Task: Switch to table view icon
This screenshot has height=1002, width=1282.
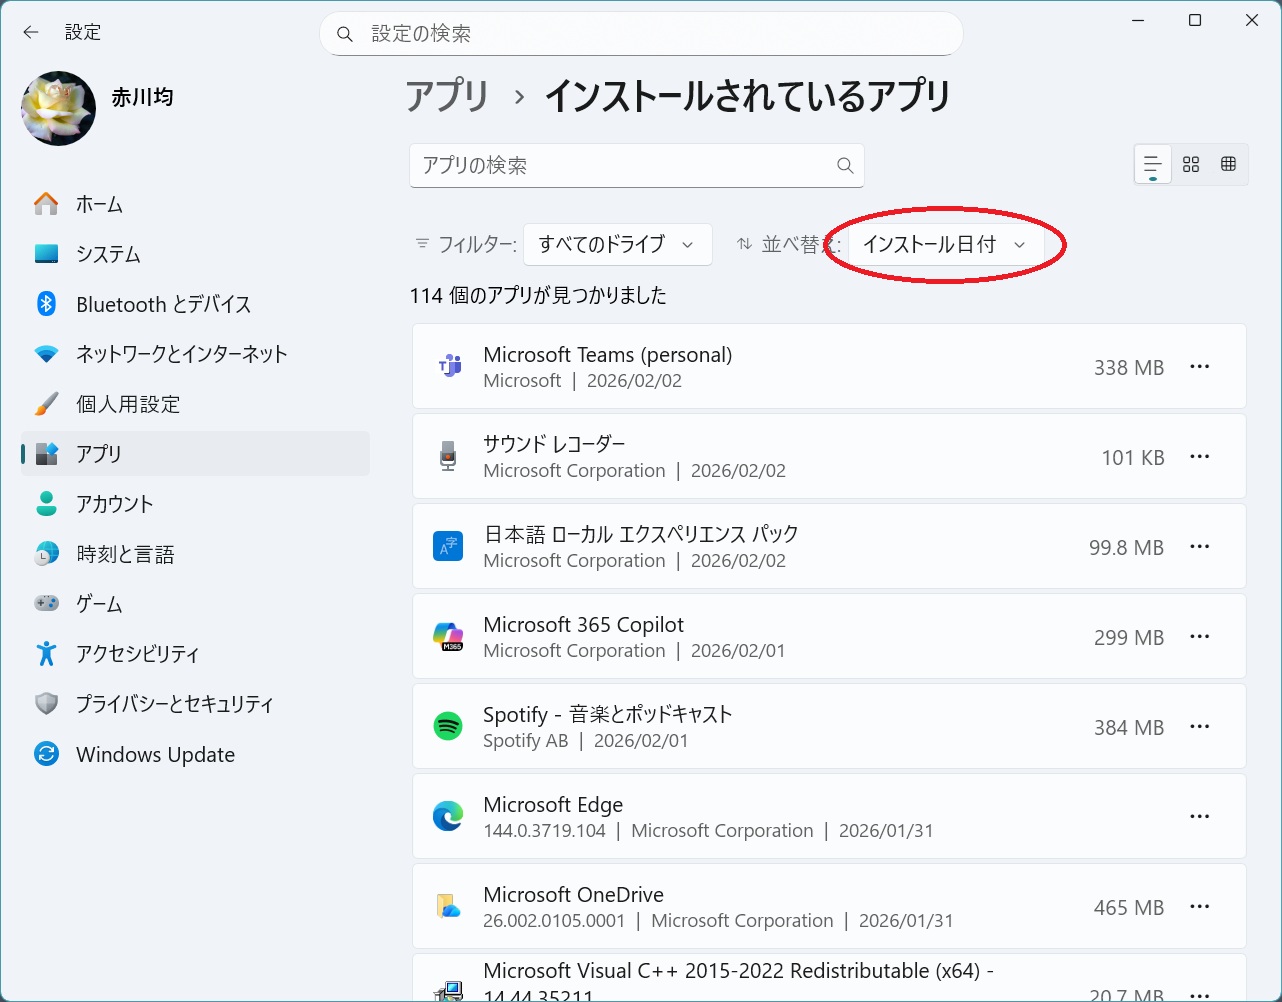Action: (1228, 165)
